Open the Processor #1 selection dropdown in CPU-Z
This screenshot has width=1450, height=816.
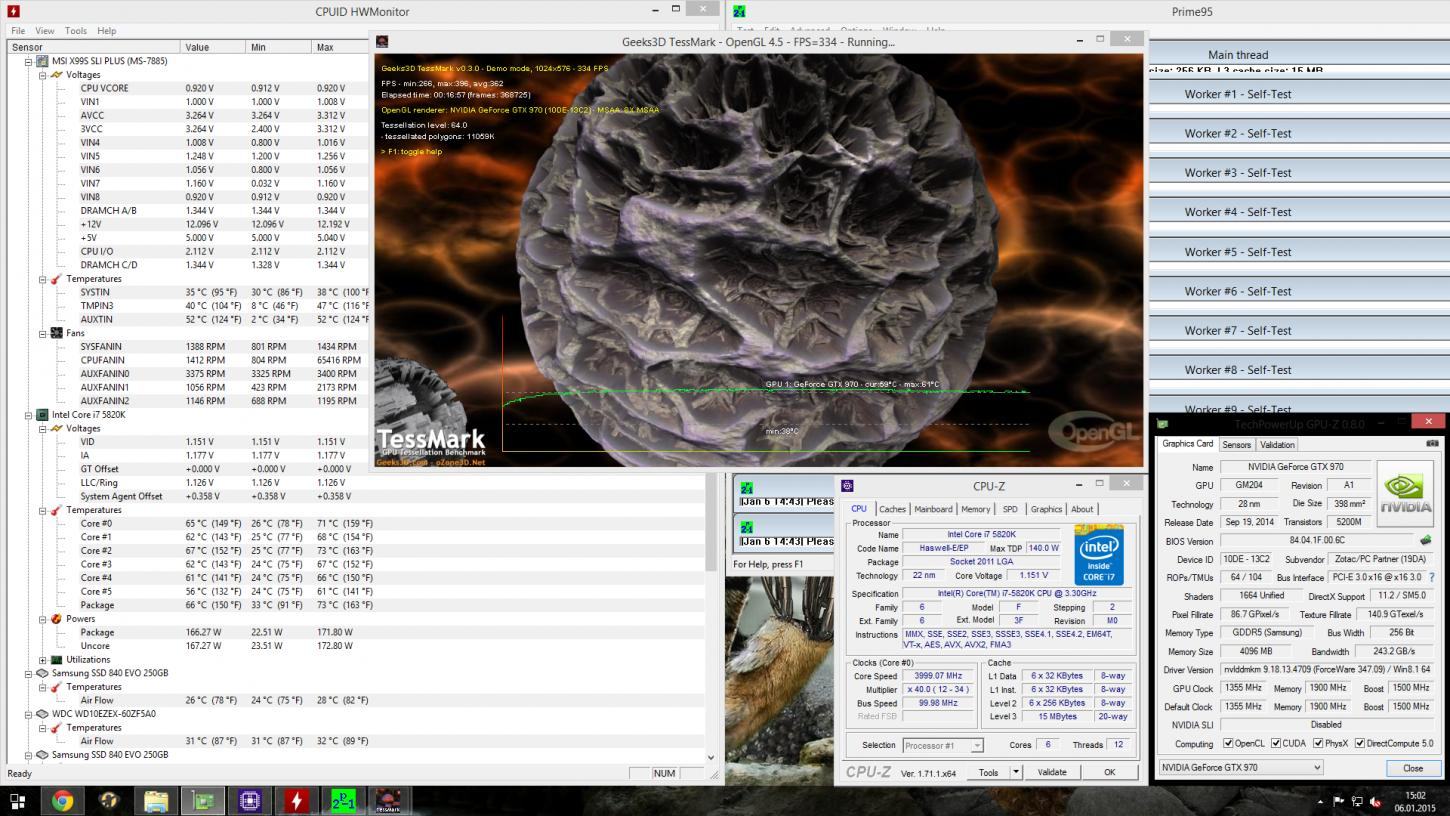coord(943,745)
